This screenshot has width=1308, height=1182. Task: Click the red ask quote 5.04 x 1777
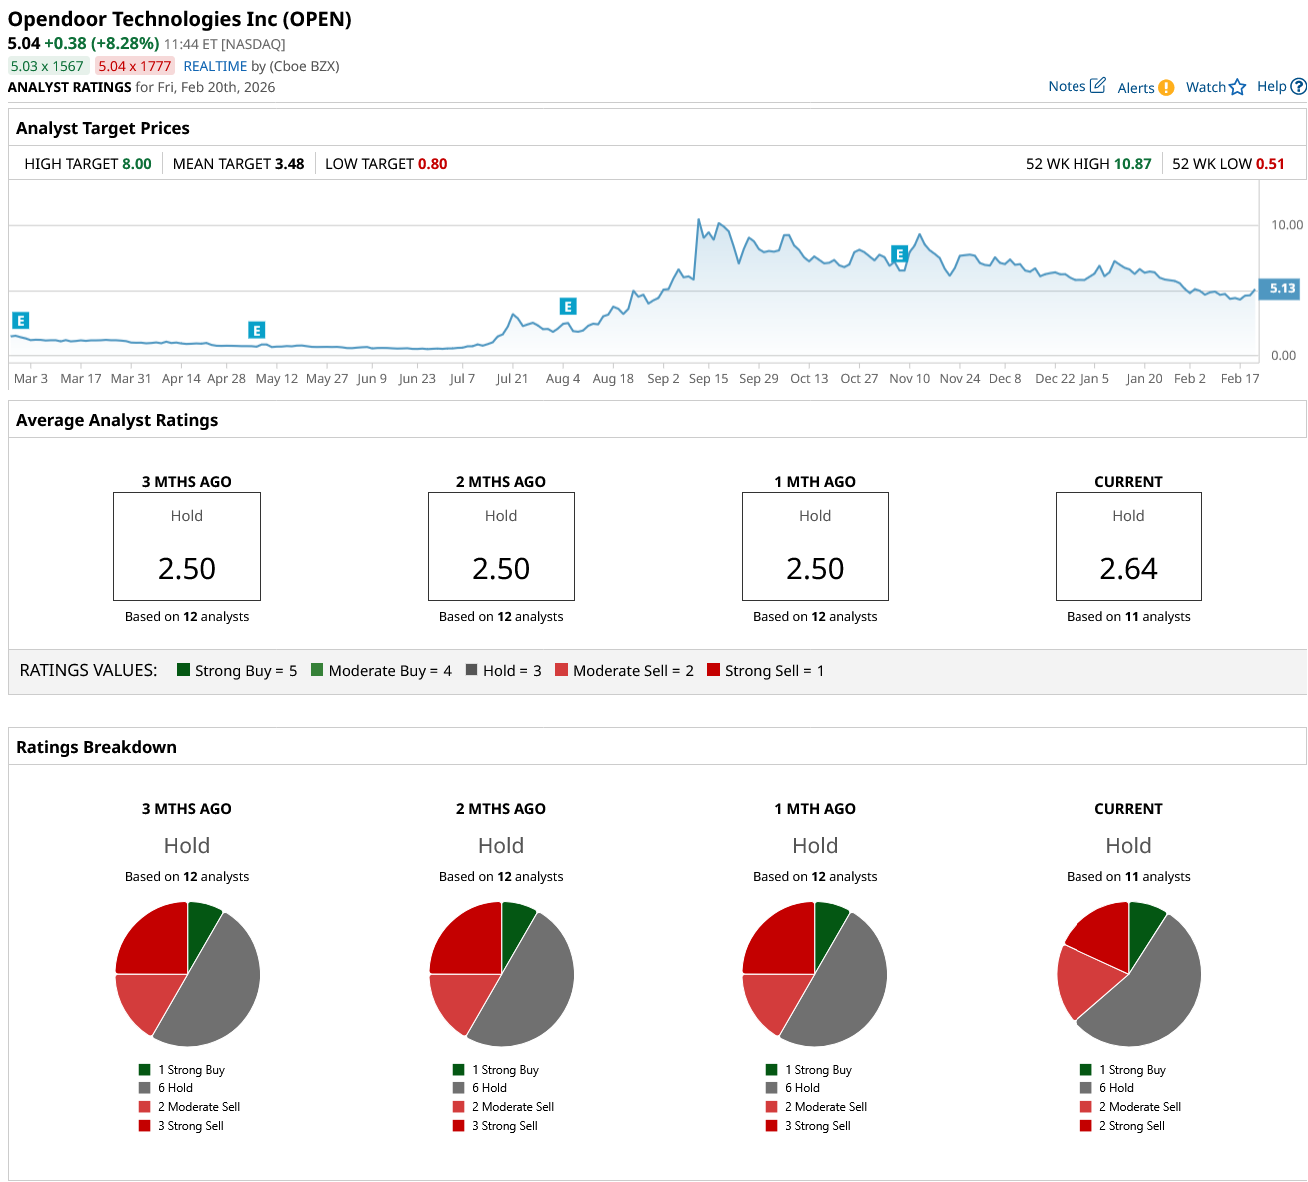pos(135,66)
